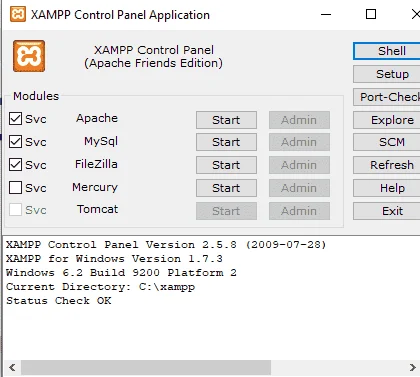Click the 'Status Check OK' log line
Viewport: 420px width, 377px height.
(59, 301)
